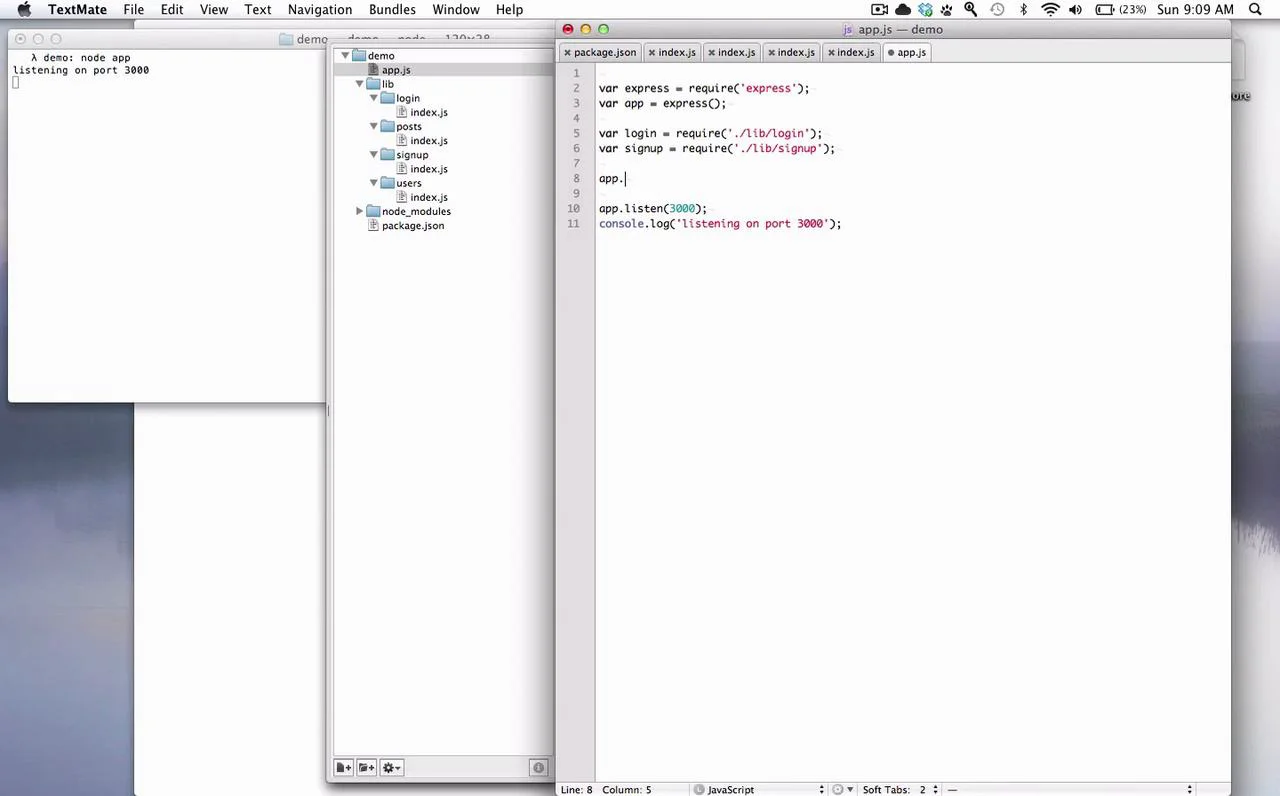
Task: Open the Apple menu
Action: pos(24,9)
